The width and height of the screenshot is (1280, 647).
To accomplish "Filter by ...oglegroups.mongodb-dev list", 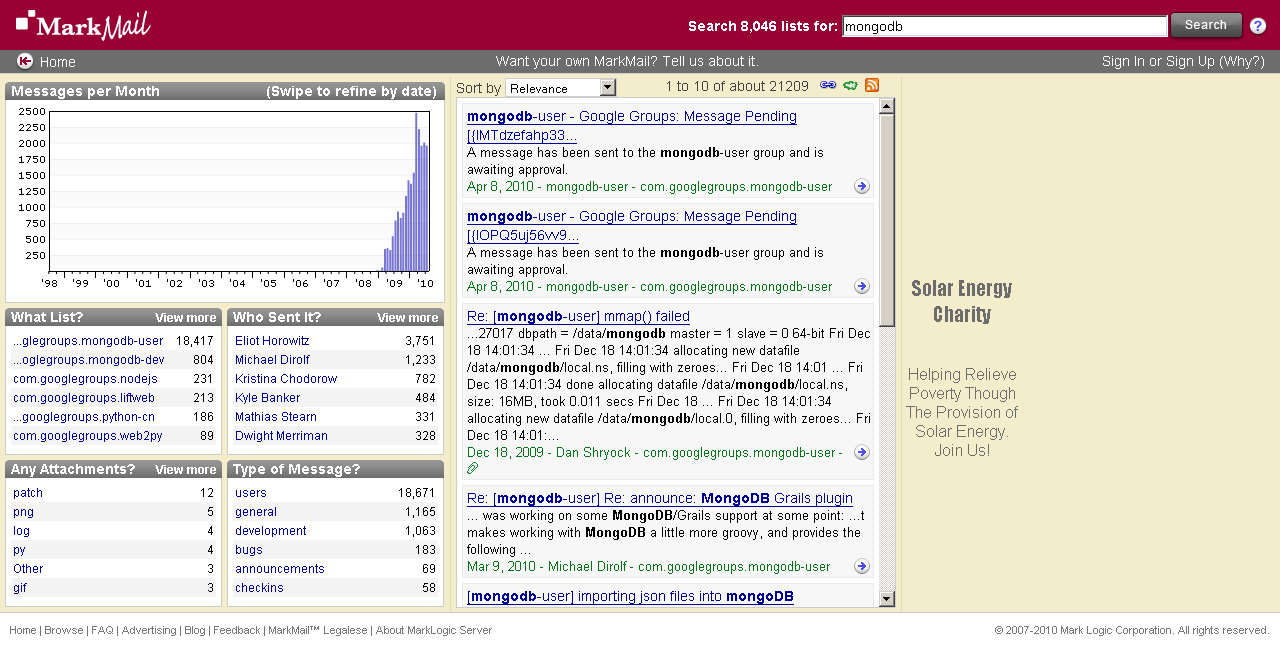I will 89,360.
